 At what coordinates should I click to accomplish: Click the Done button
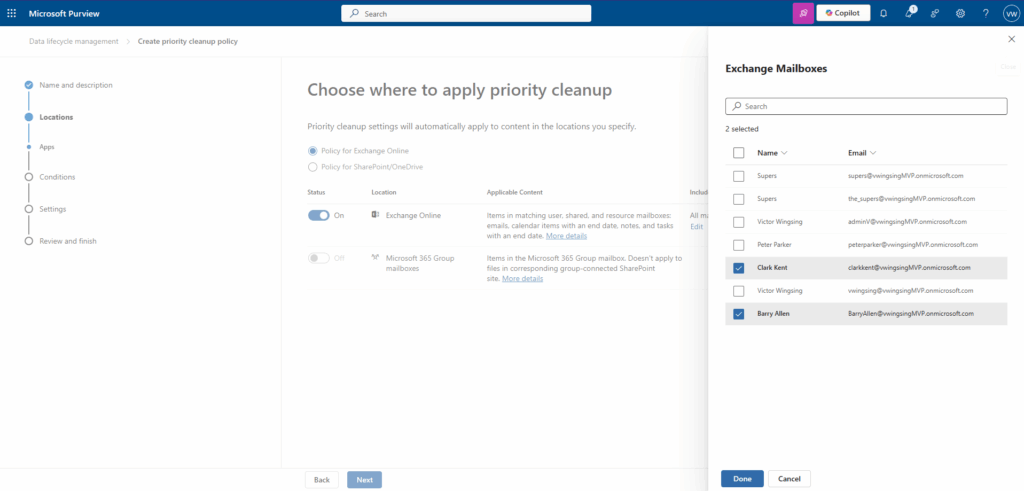pos(742,479)
